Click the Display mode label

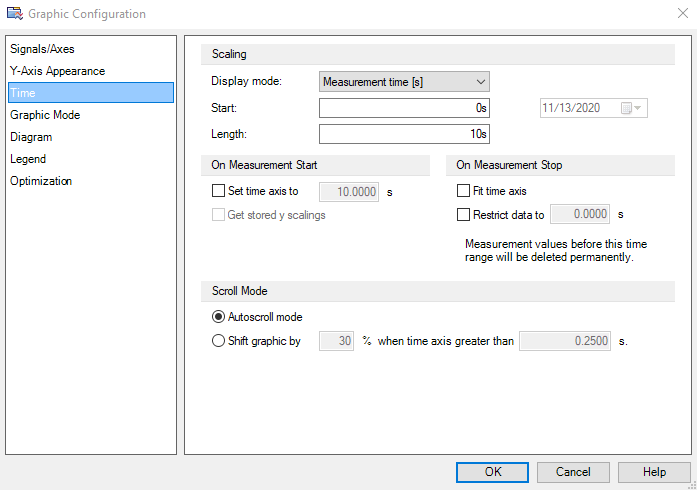point(246,81)
